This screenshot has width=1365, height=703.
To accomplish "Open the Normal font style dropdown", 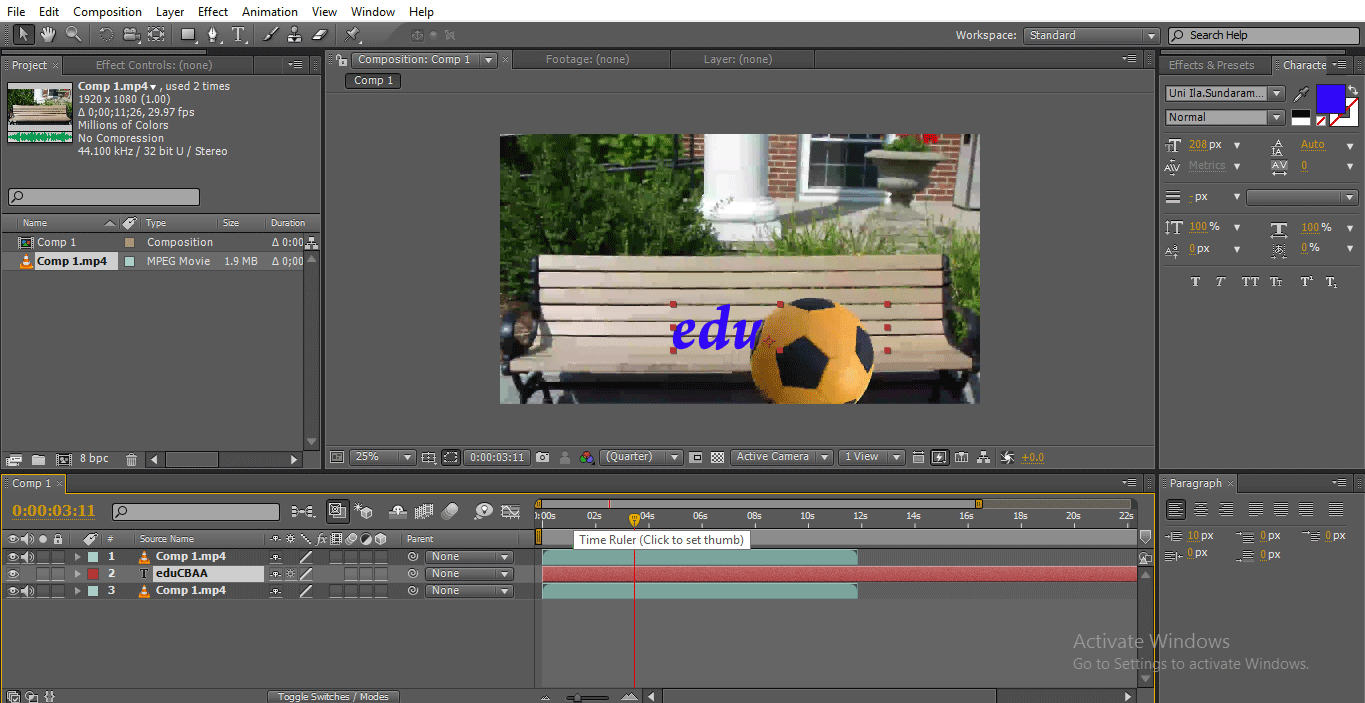I will (x=1225, y=117).
